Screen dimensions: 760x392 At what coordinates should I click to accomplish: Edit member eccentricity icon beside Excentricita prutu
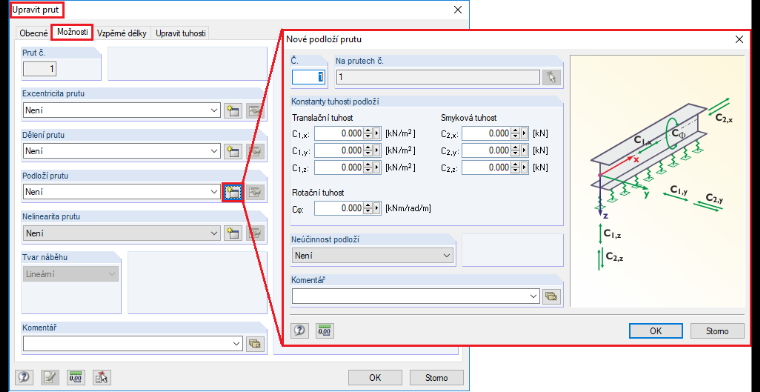click(x=255, y=110)
